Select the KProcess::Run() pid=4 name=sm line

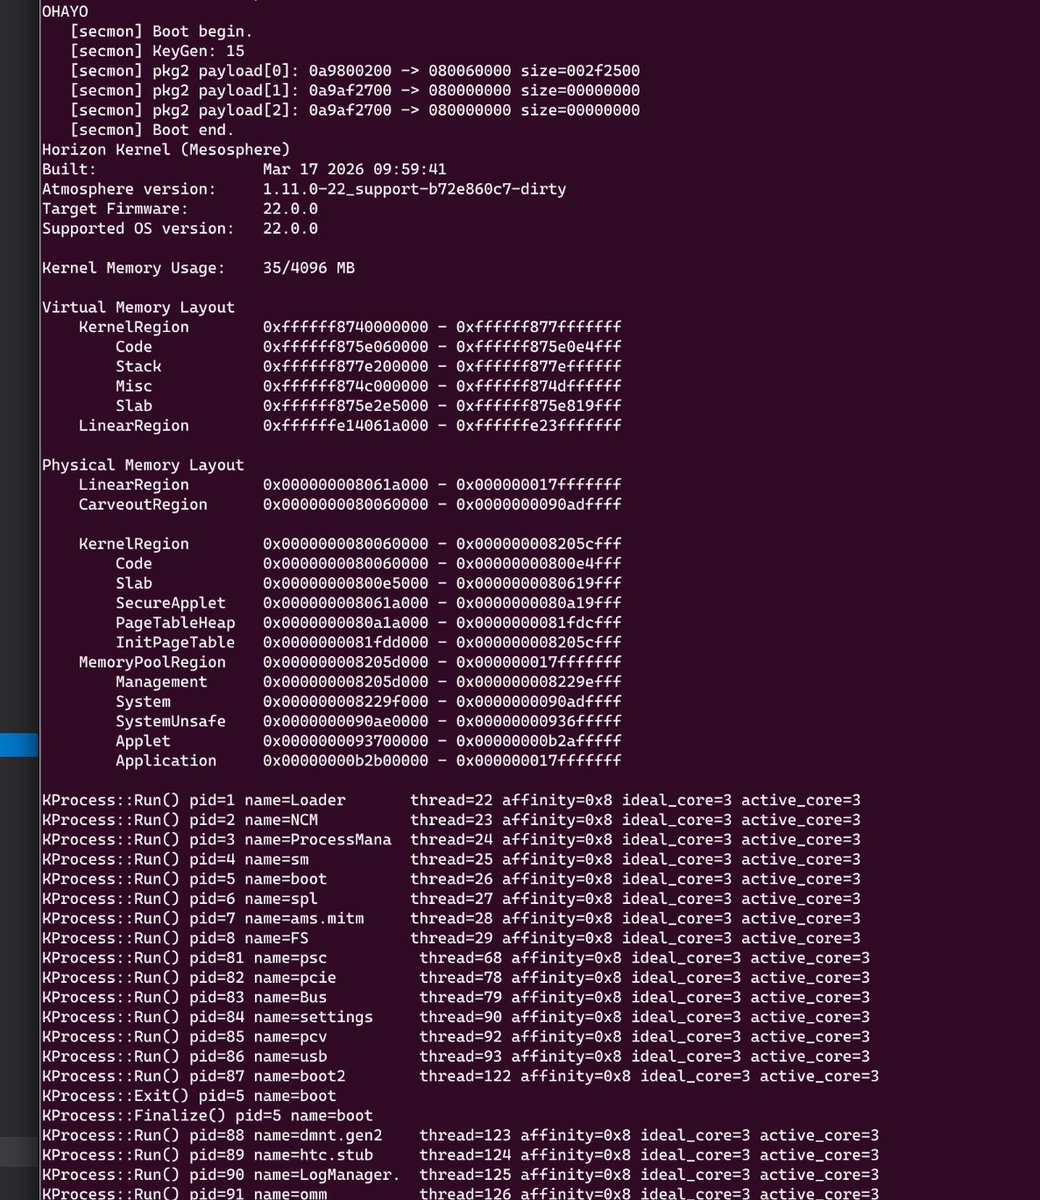[x=451, y=859]
